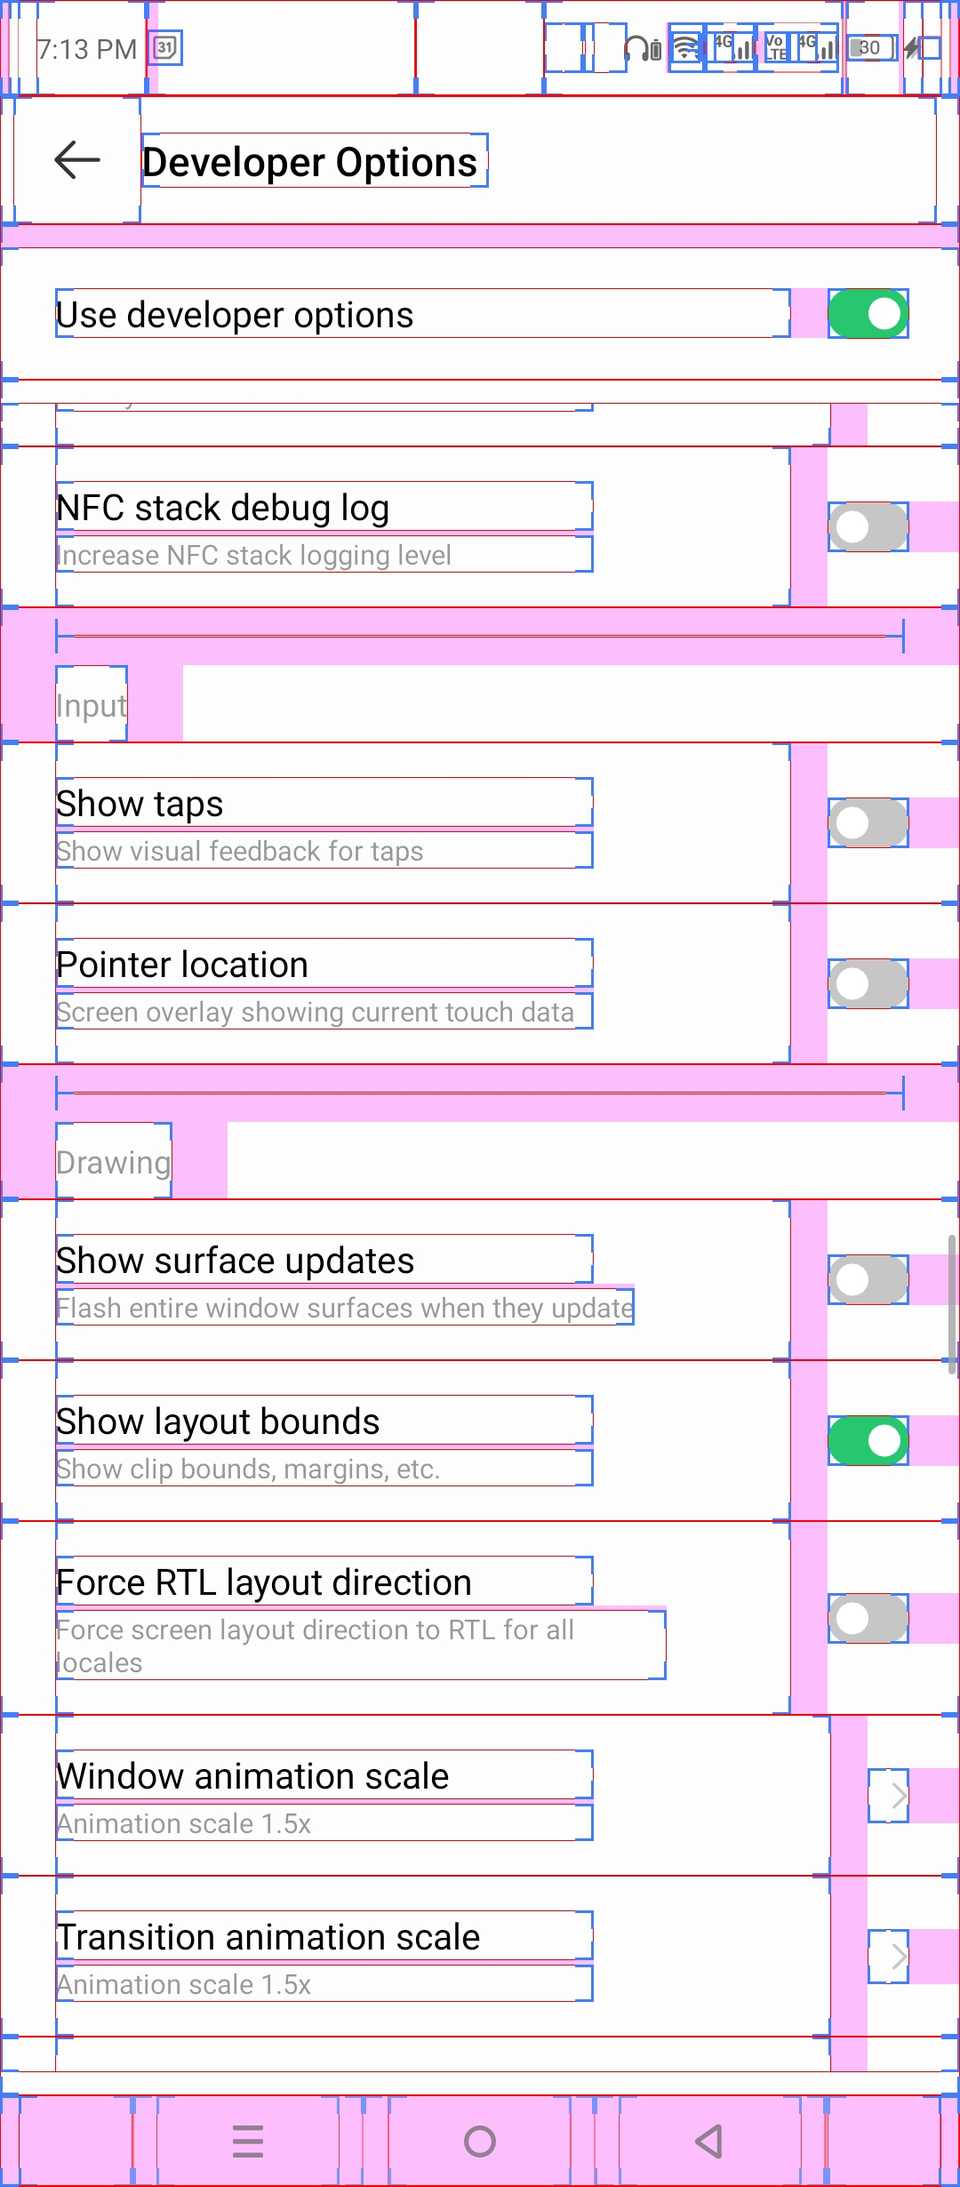Disable the Use developer options switch
The width and height of the screenshot is (960, 2187).
(866, 313)
